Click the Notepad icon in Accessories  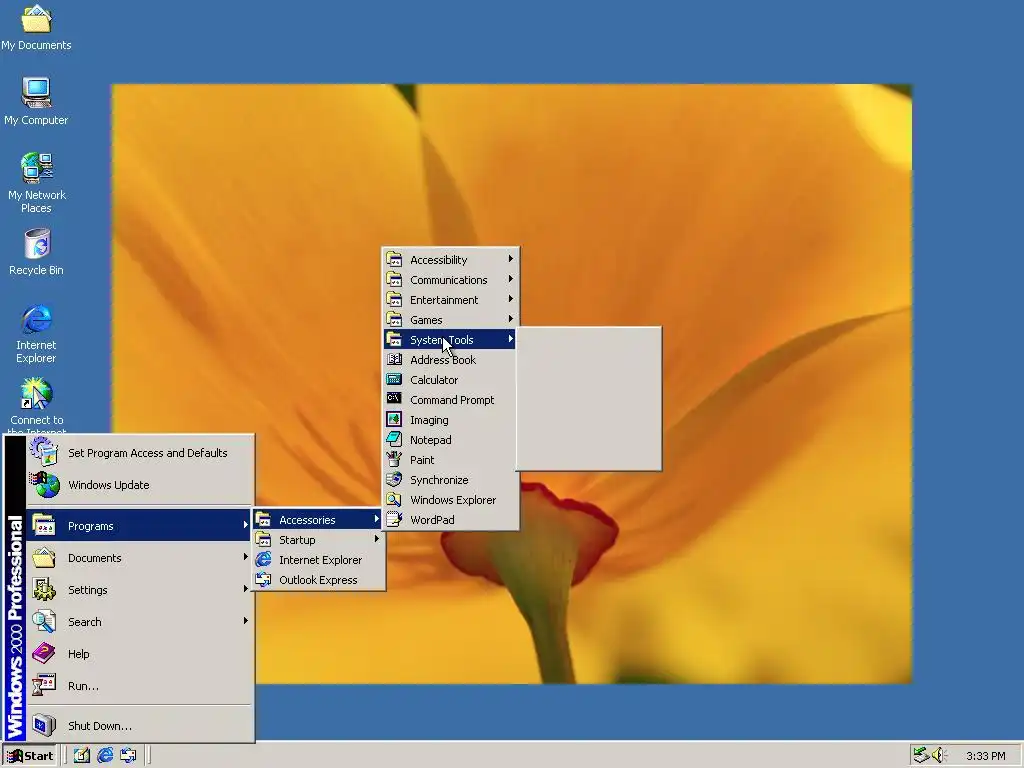click(394, 440)
